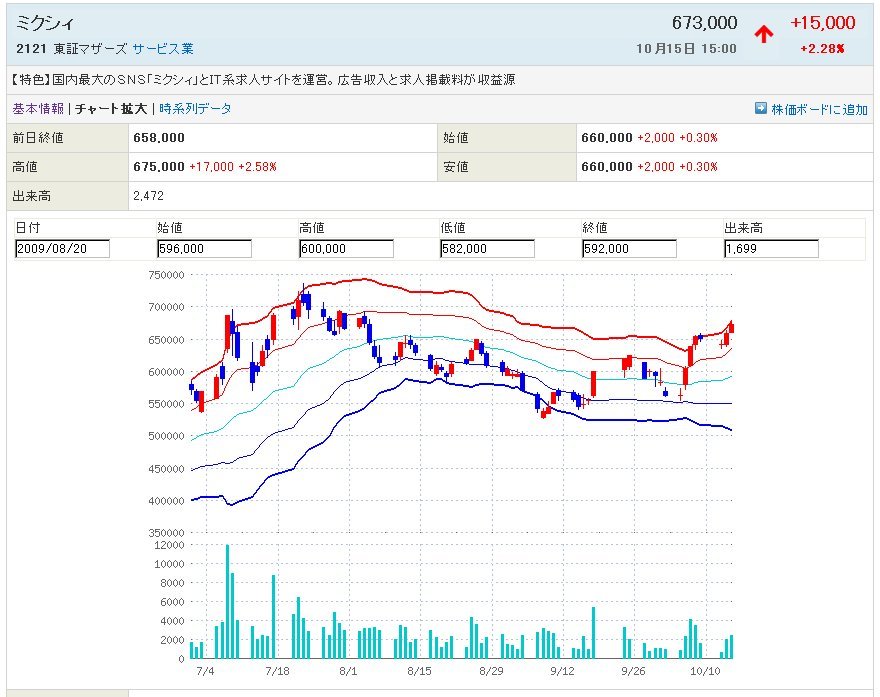Viewport: 880px width, 697px height.
Task: Focus the 始値 field showing 596,000
Action: pos(204,249)
